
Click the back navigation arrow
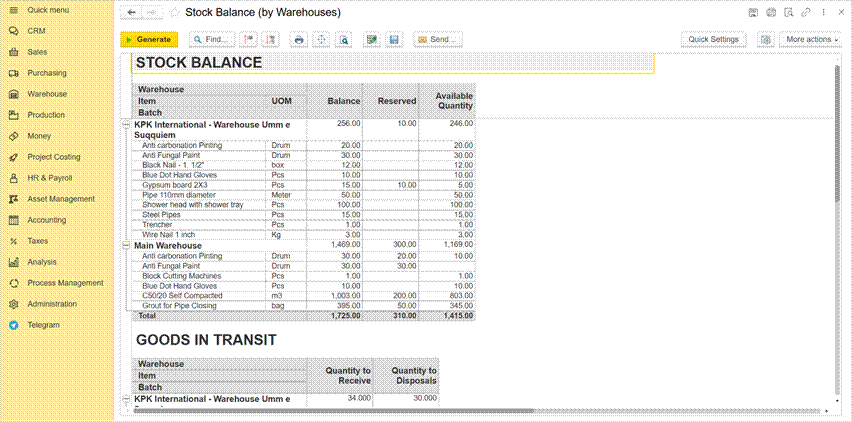pyautogui.click(x=132, y=13)
